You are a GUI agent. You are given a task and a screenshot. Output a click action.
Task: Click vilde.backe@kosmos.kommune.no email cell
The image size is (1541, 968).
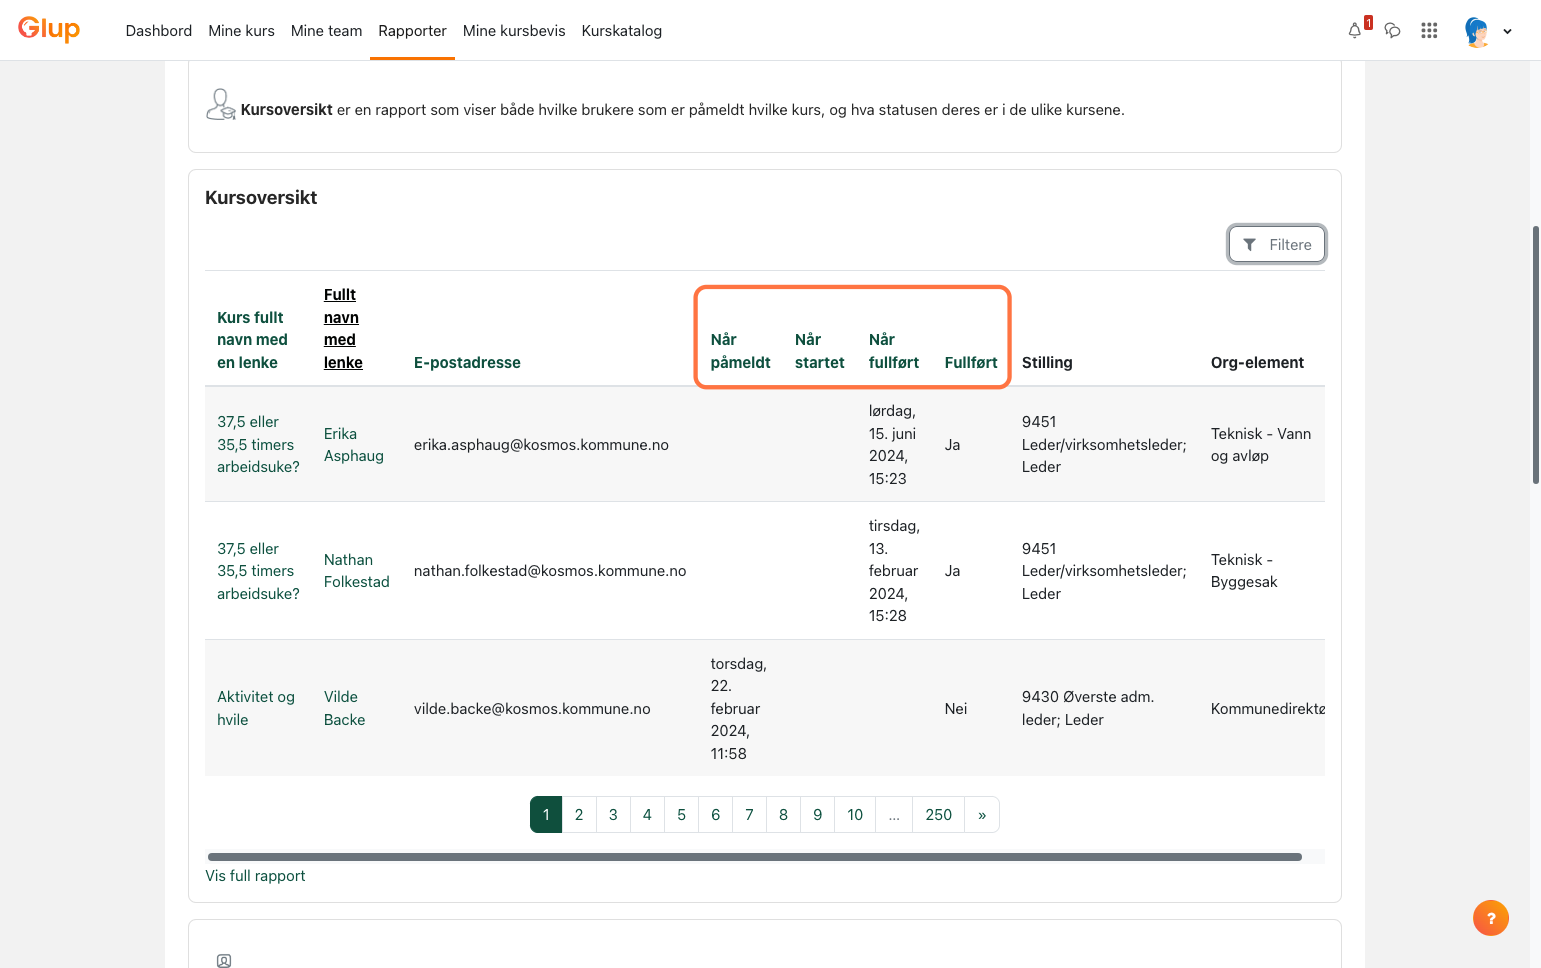[532, 708]
